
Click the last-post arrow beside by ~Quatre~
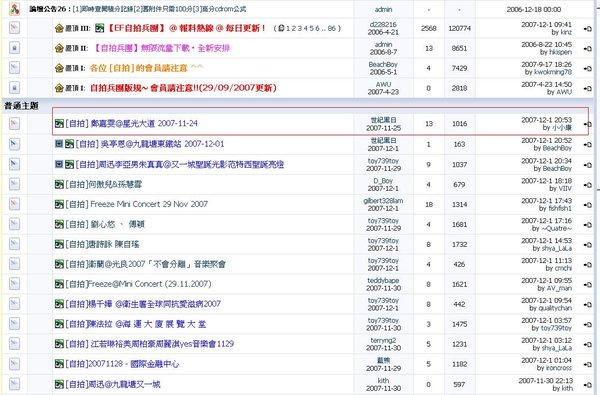pyautogui.click(x=587, y=225)
